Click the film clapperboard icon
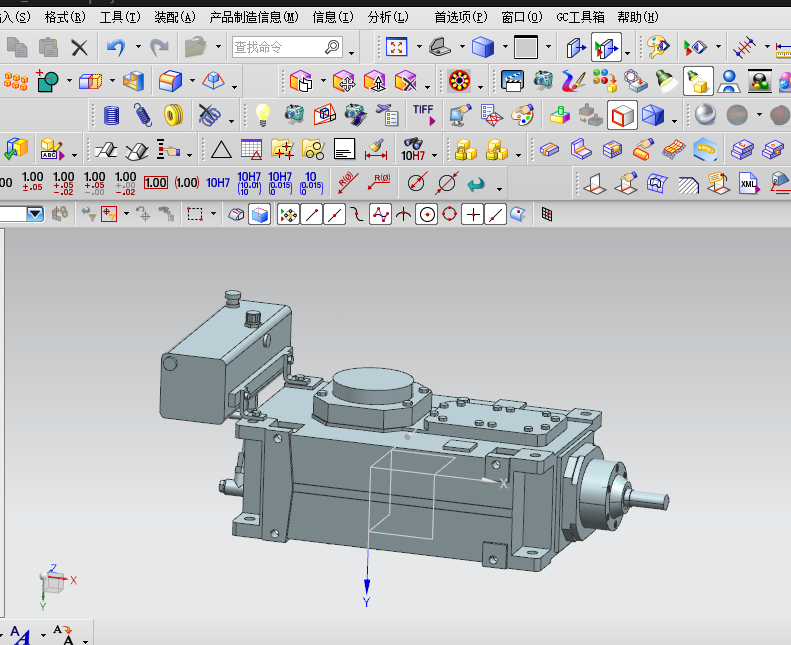 [x=512, y=81]
